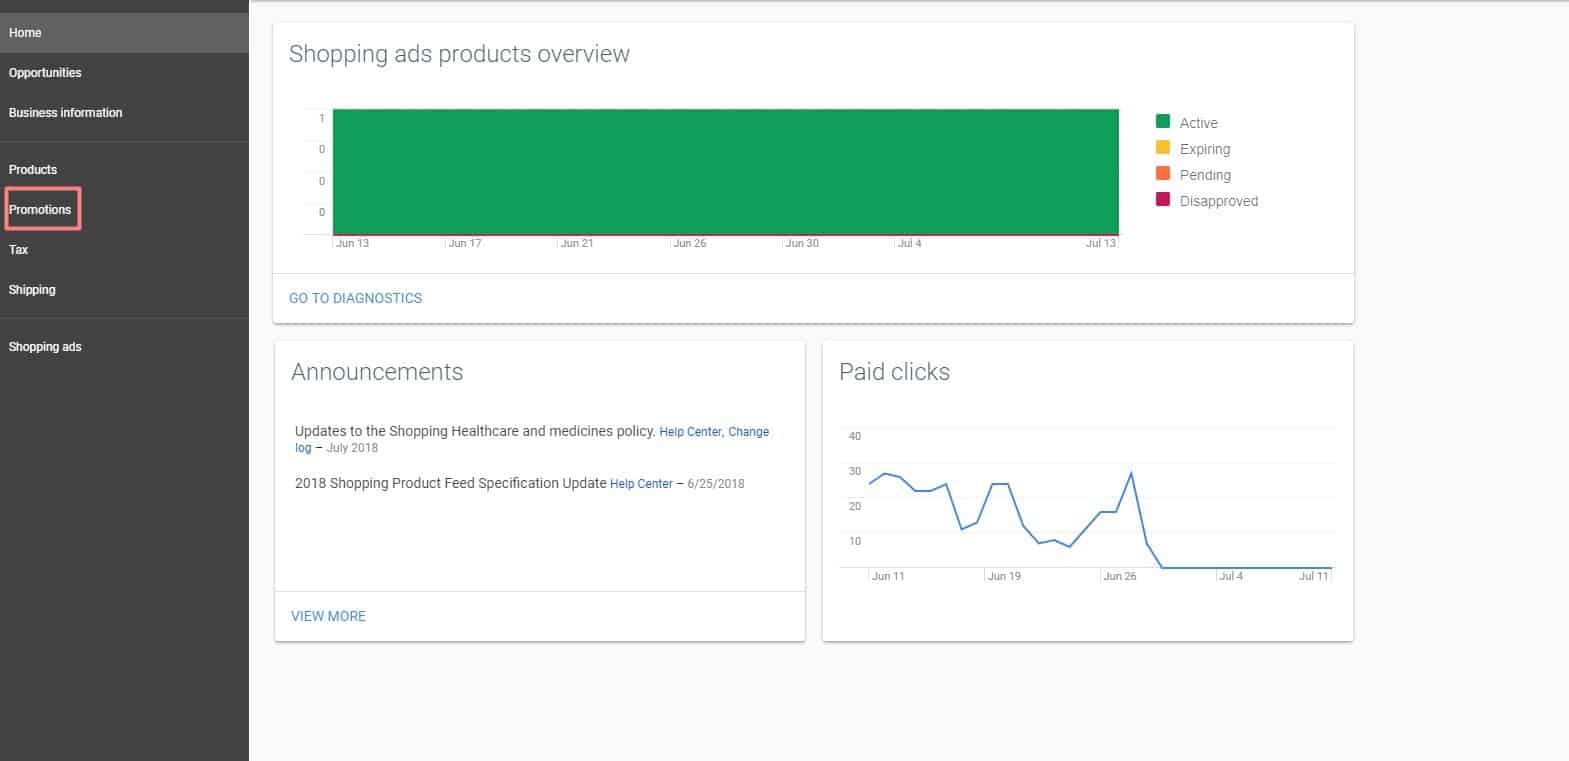Click the yellow Expiring legend swatch
1569x761 pixels.
pos(1163,147)
